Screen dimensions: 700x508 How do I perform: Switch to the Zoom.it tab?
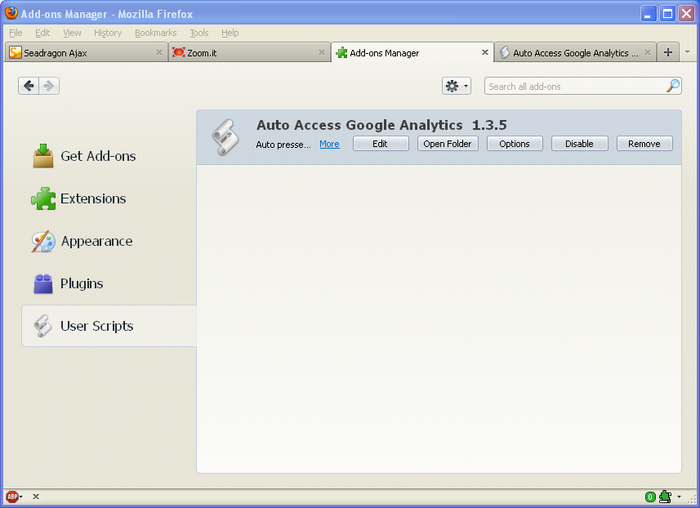pos(249,53)
